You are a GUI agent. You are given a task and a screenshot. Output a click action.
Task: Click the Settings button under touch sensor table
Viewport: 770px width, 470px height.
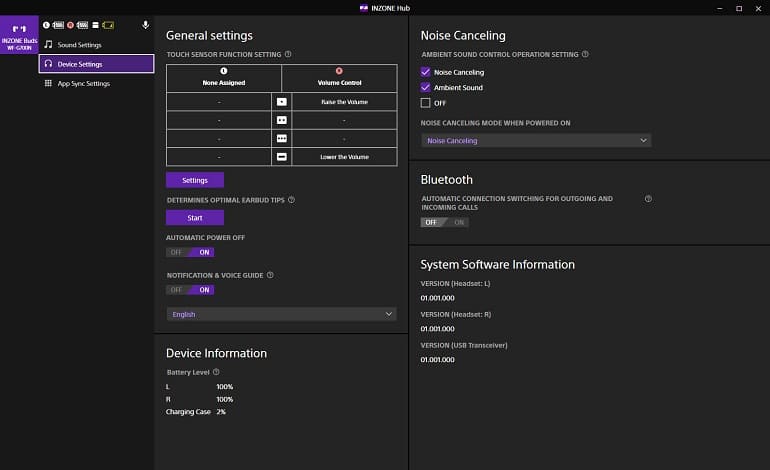pyautogui.click(x=195, y=180)
